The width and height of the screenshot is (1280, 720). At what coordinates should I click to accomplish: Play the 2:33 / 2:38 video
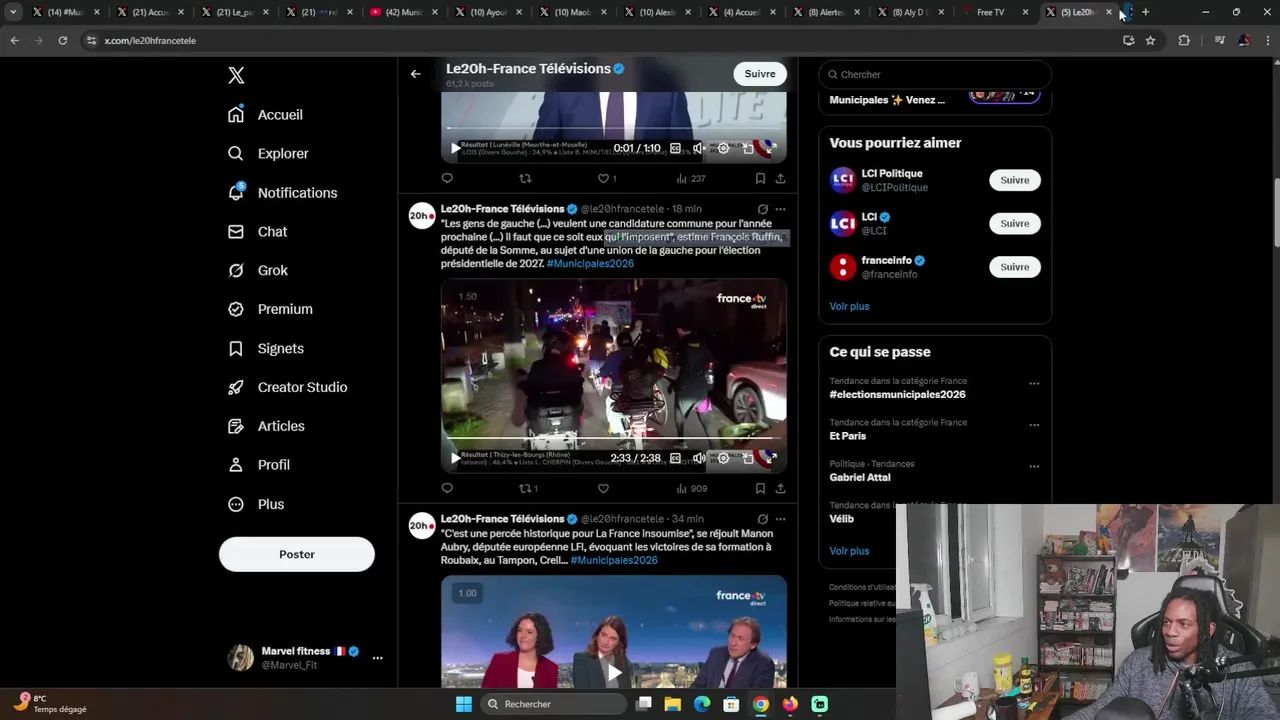pyautogui.click(x=455, y=458)
